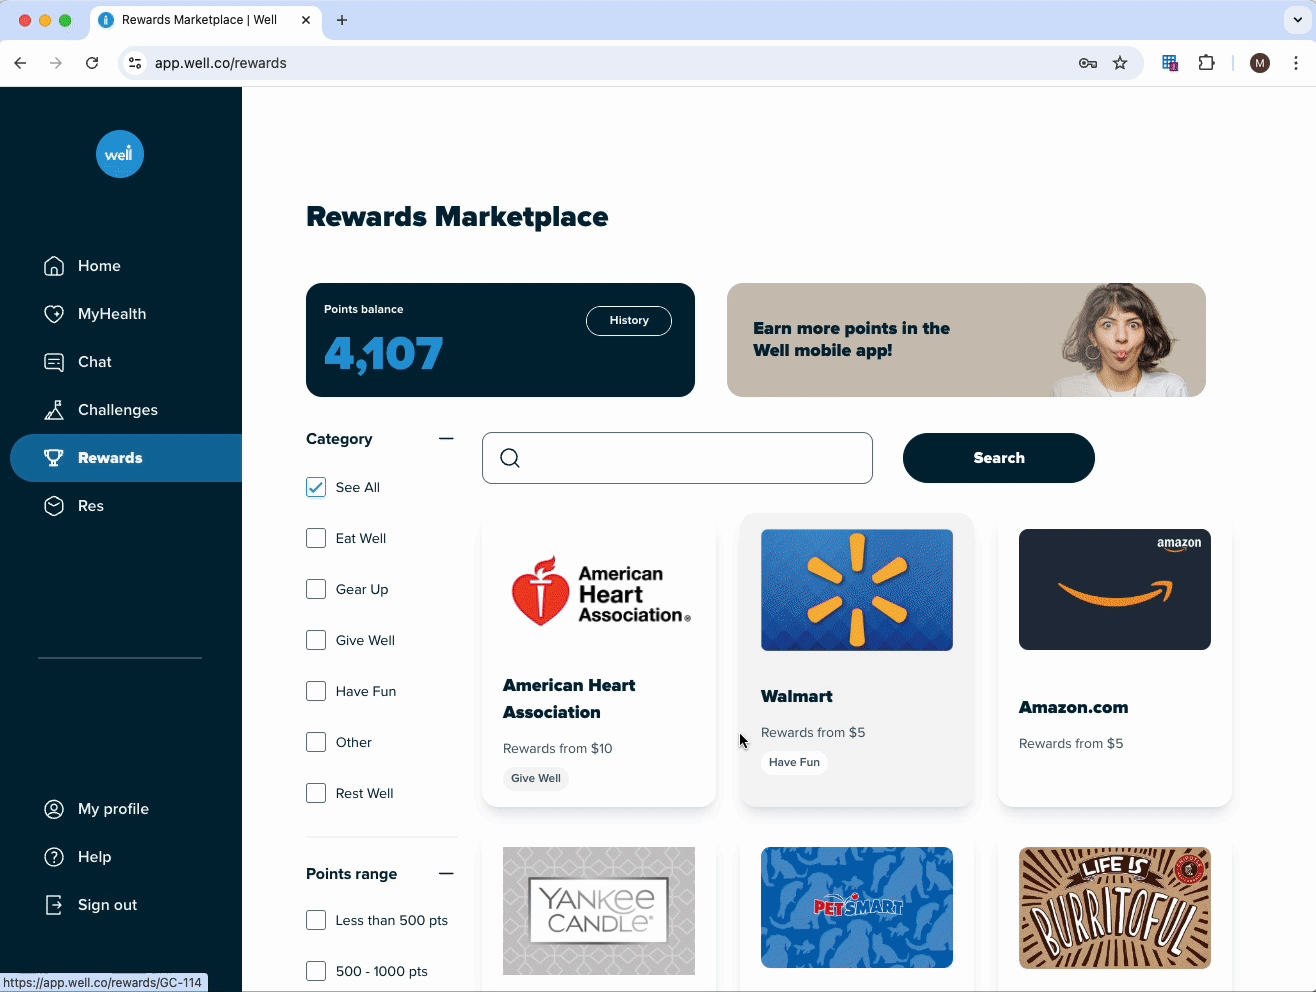
Task: Click the browser forward arrow
Action: [56, 63]
